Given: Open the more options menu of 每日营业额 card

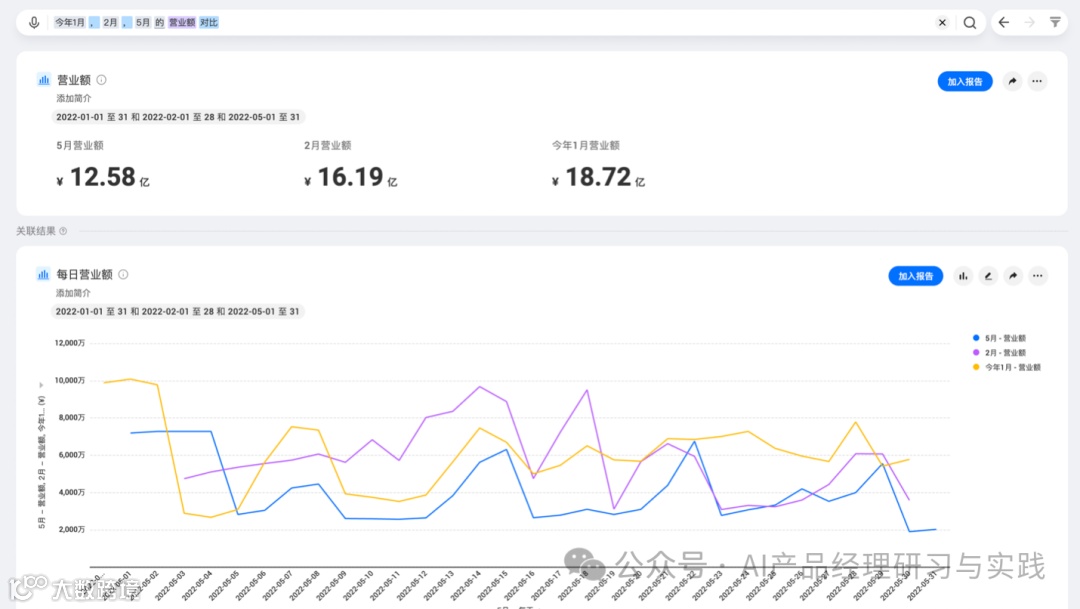Looking at the screenshot, I should (x=1038, y=276).
